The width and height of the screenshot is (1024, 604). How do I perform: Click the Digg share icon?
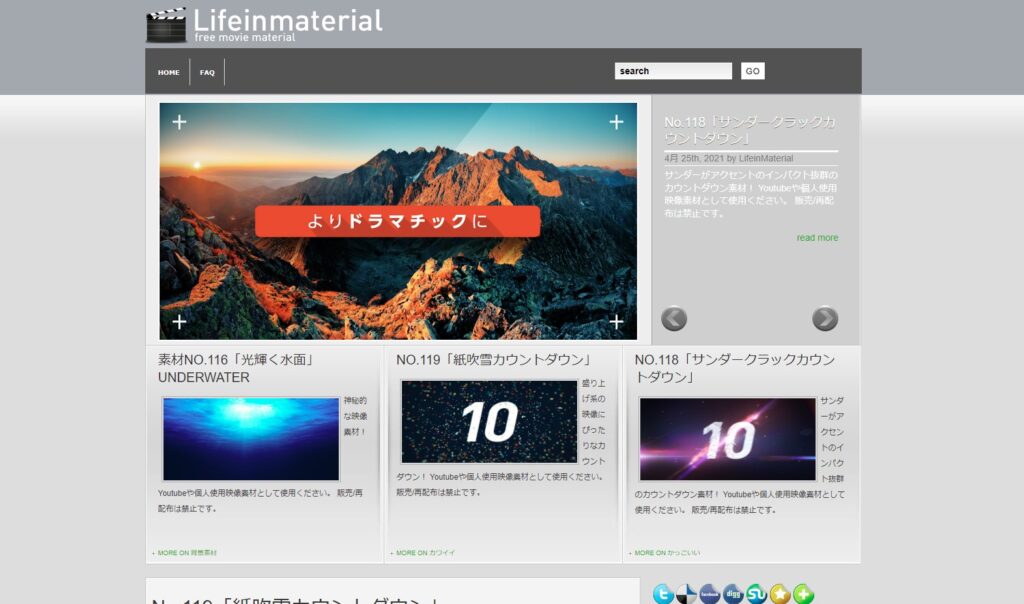point(733,594)
